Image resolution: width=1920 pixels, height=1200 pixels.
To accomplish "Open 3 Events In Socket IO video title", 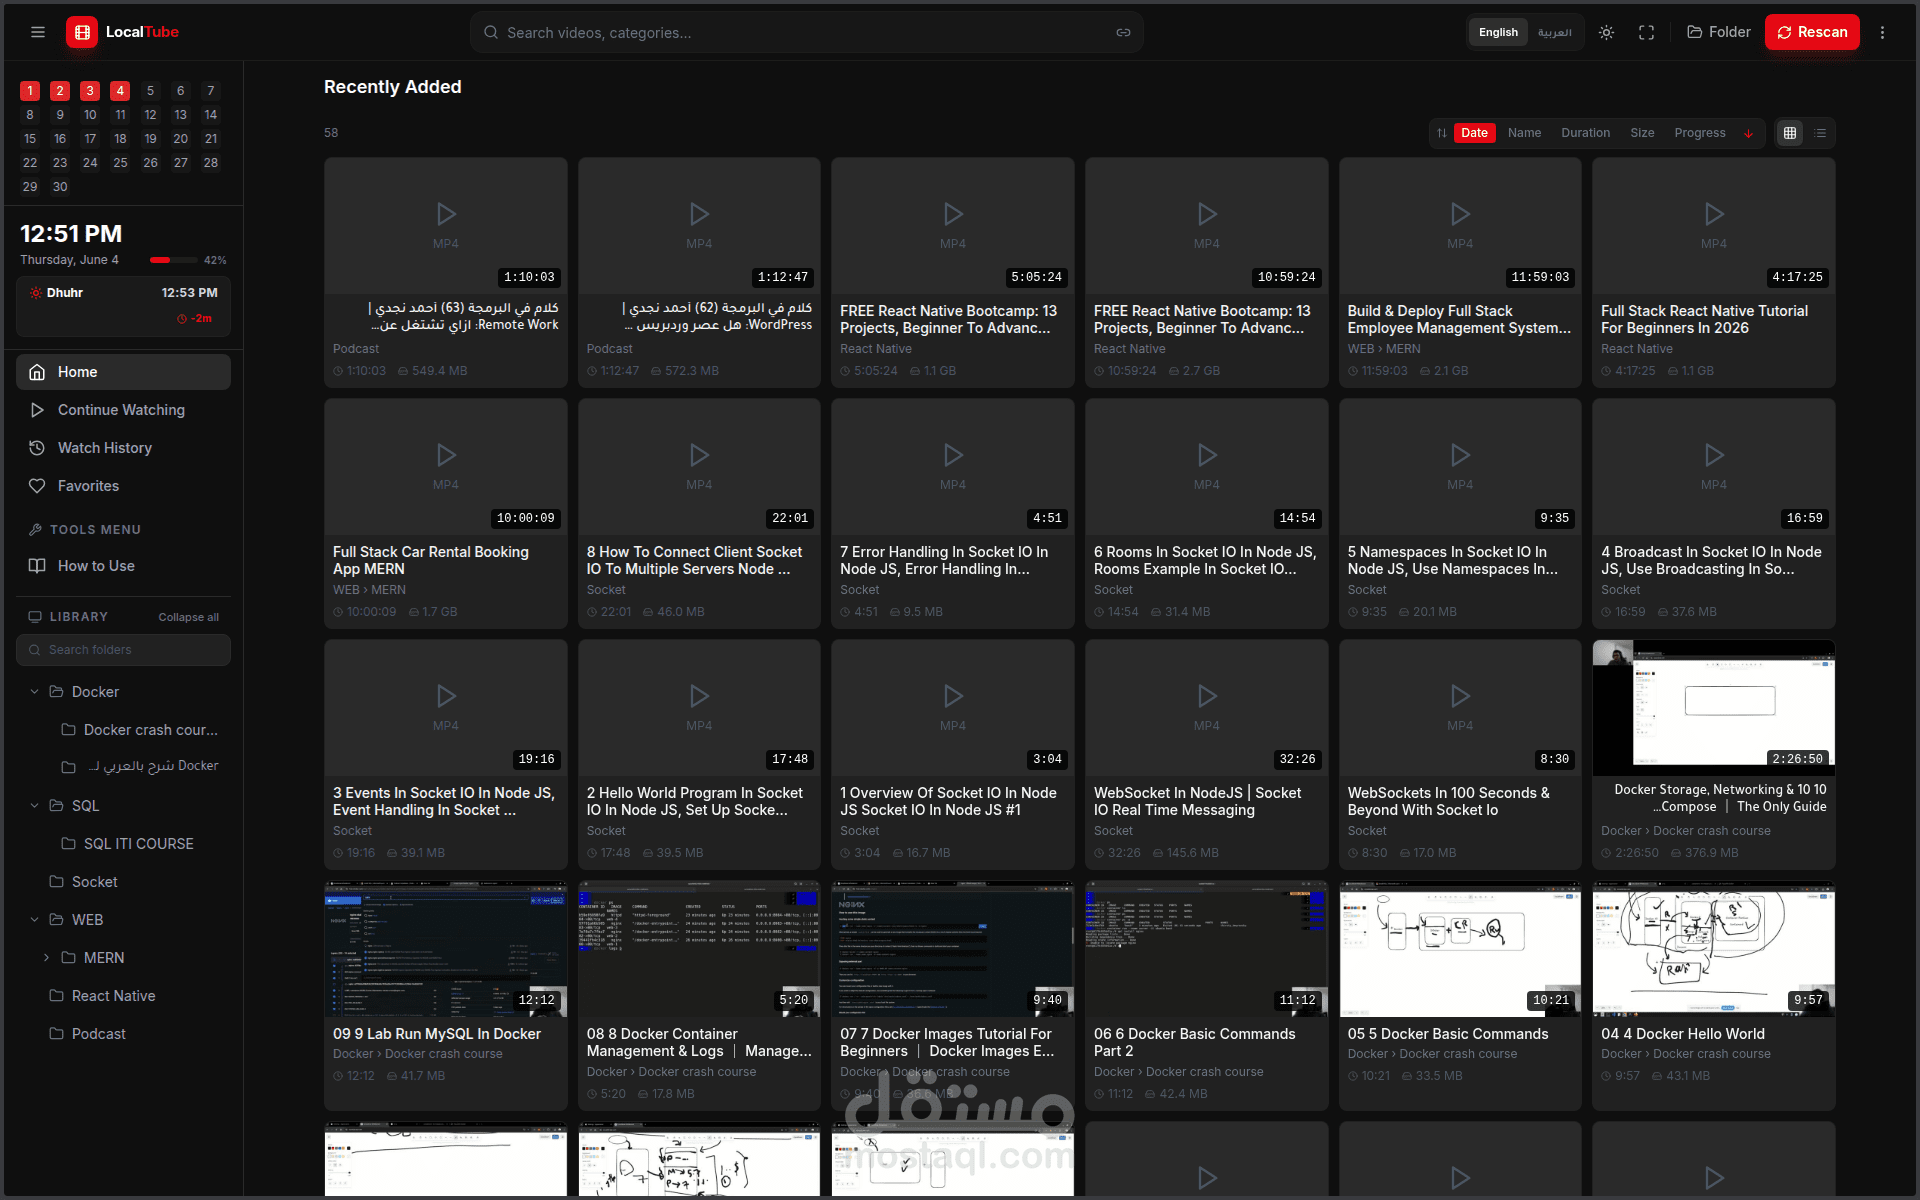I will pos(444,802).
